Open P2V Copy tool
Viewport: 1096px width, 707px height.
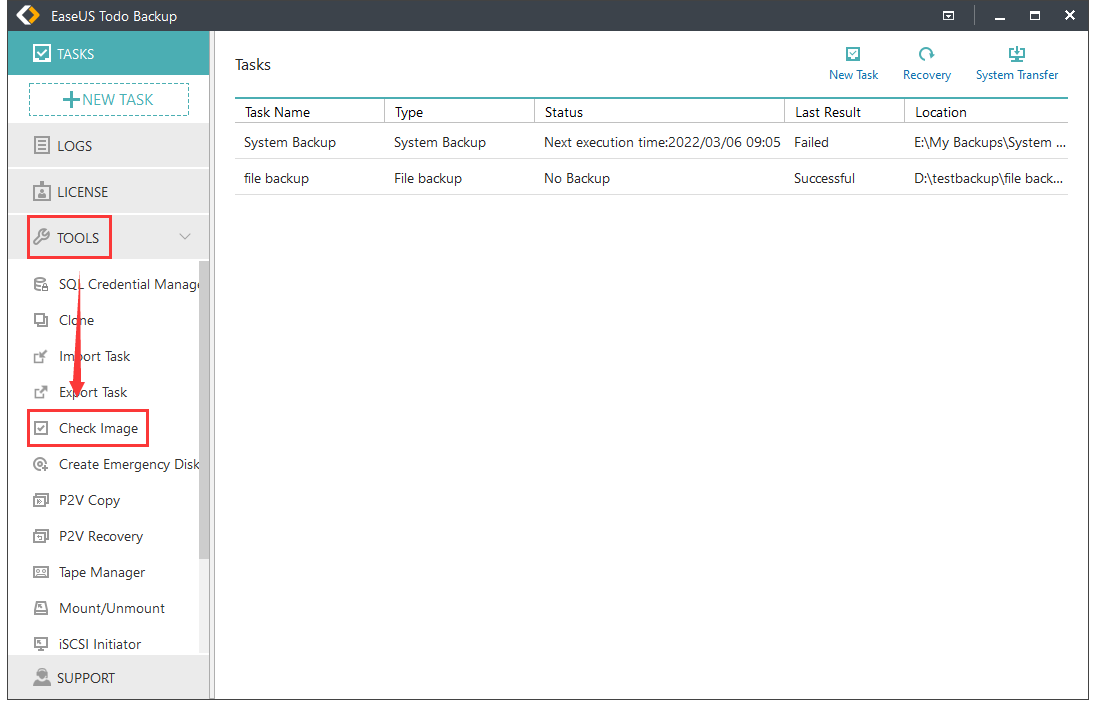coord(89,500)
